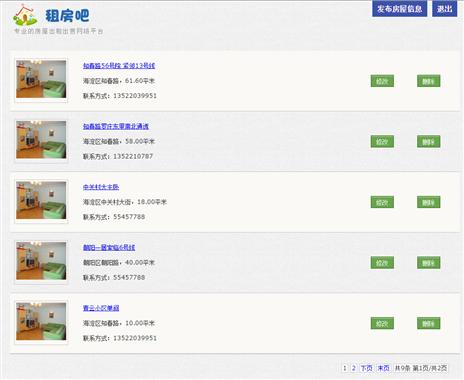Click the text 朝阳区朝阳路, 40.00平米

(119, 263)
